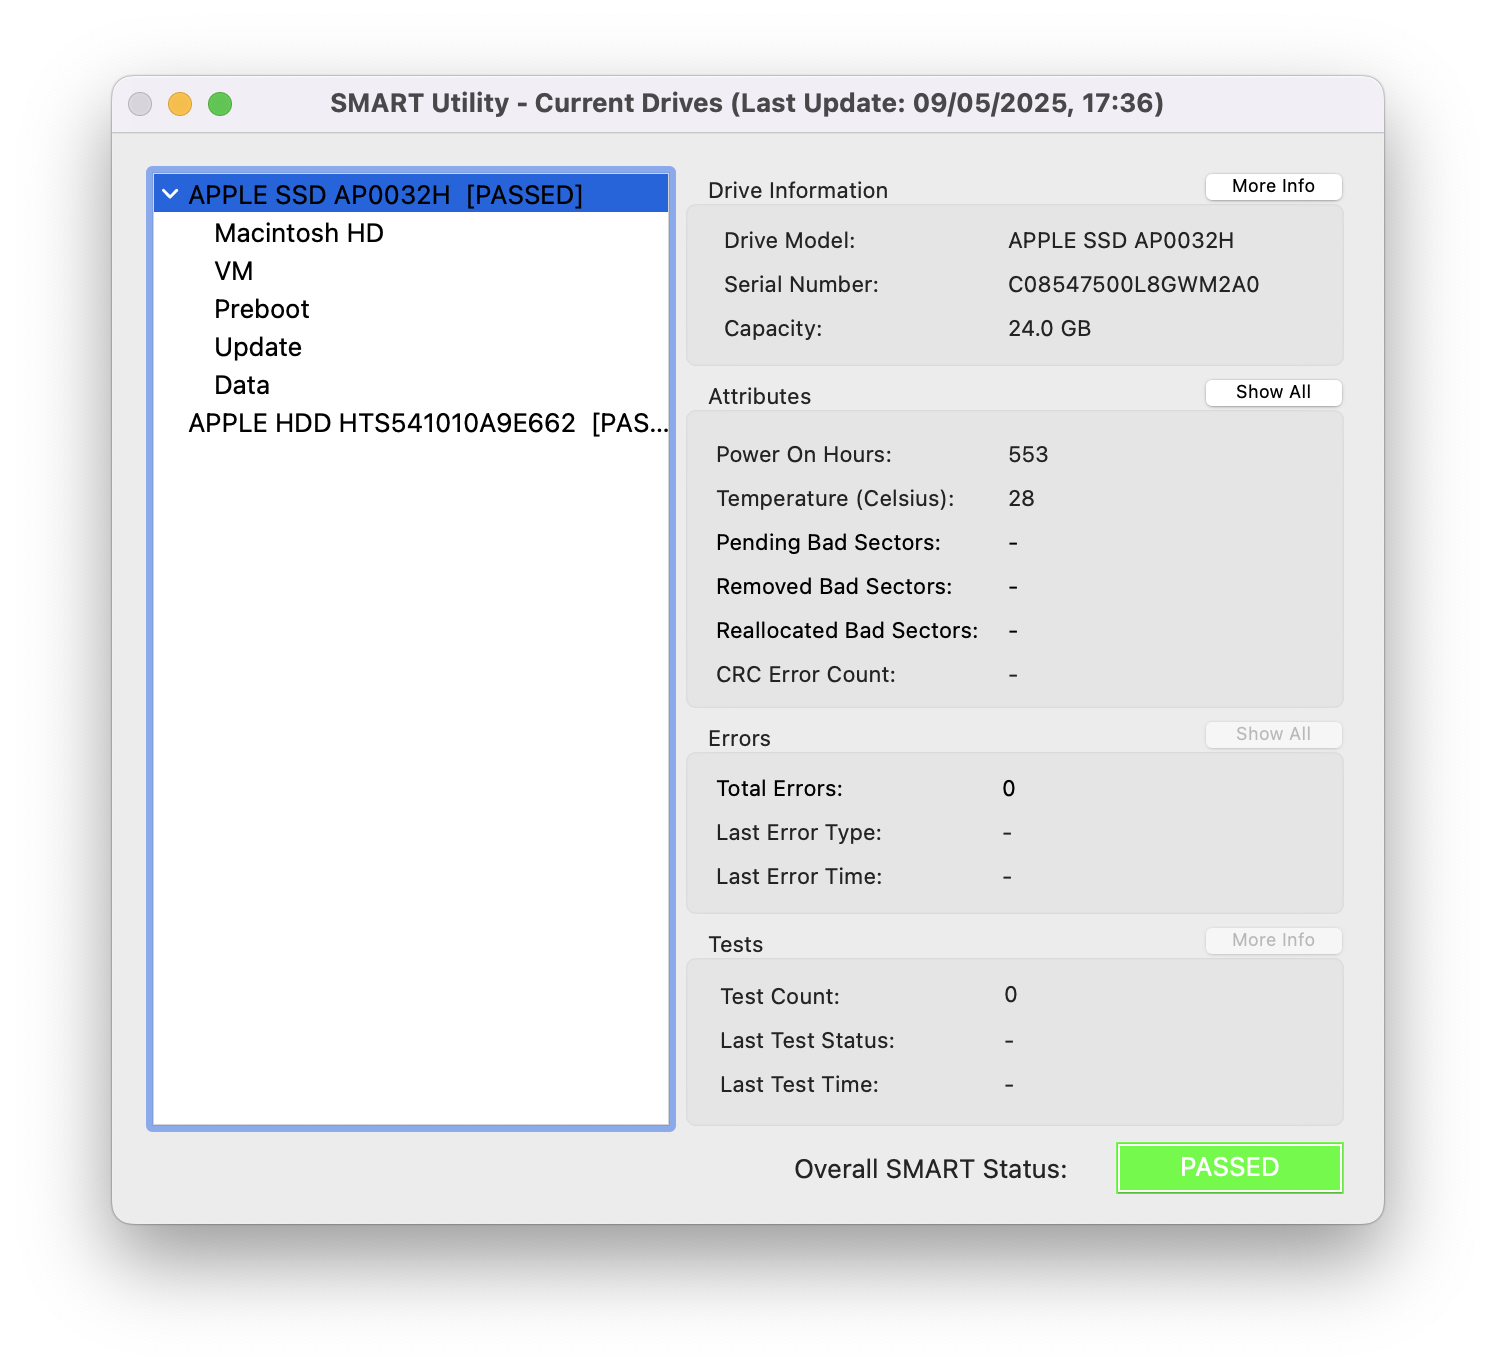Collapse the APPLE SSD AP0032H disclosure chevron
This screenshot has width=1496, height=1372.
[170, 194]
